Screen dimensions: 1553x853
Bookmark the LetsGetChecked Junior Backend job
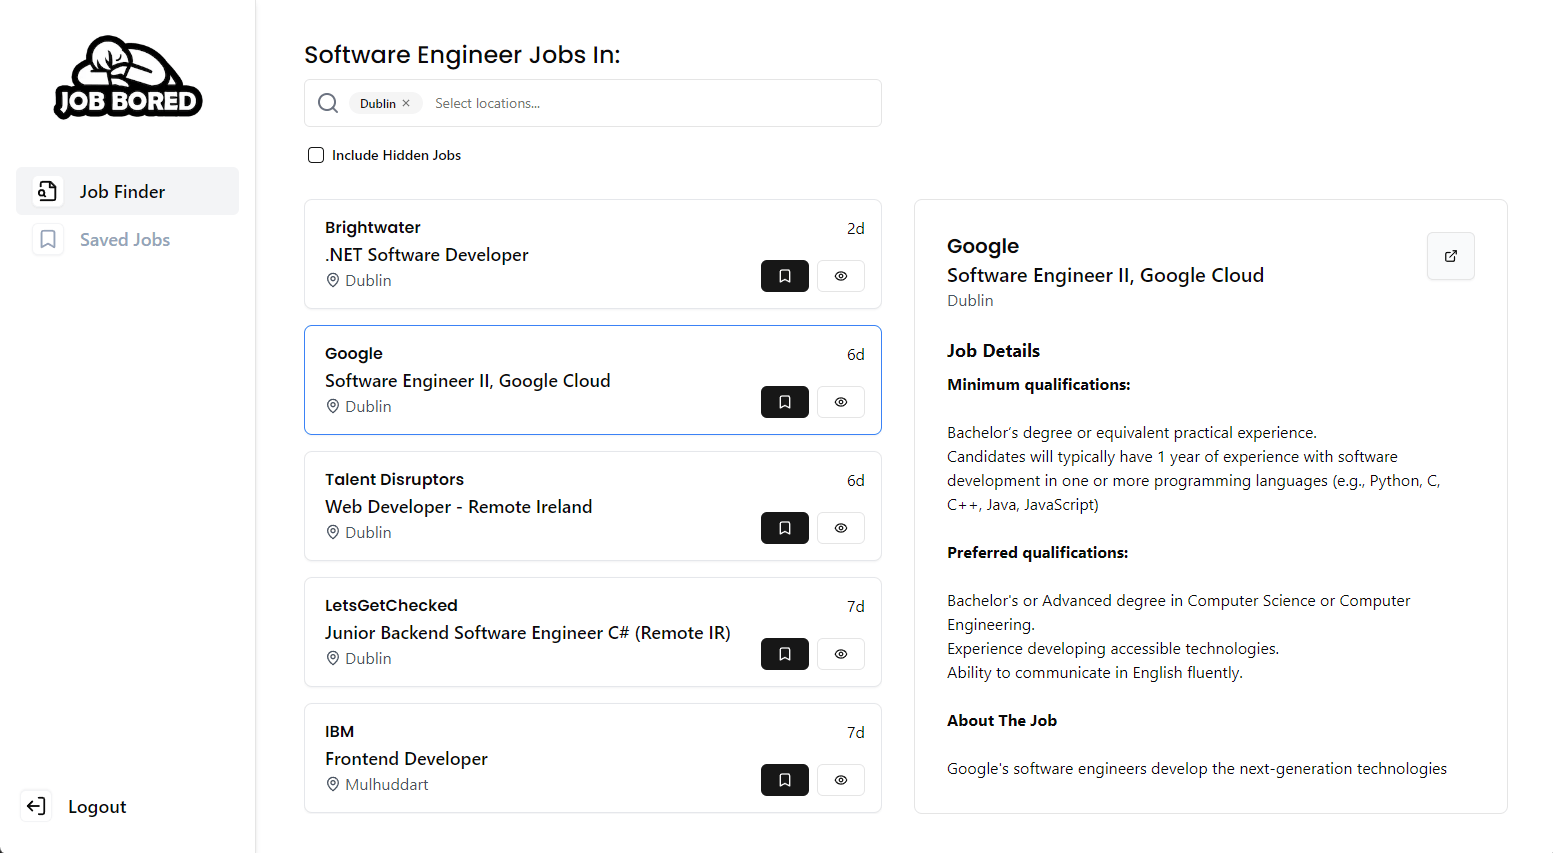[785, 654]
